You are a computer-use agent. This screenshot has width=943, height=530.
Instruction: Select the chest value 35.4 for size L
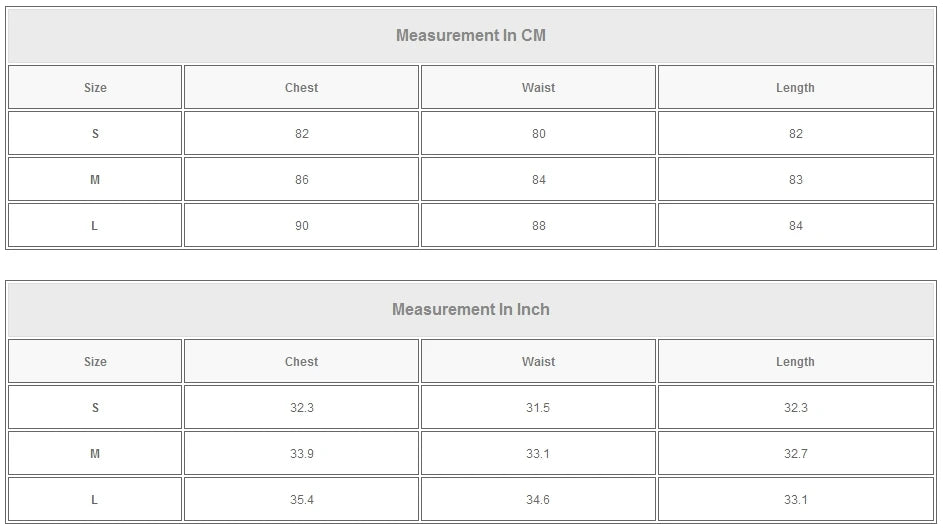(x=301, y=500)
